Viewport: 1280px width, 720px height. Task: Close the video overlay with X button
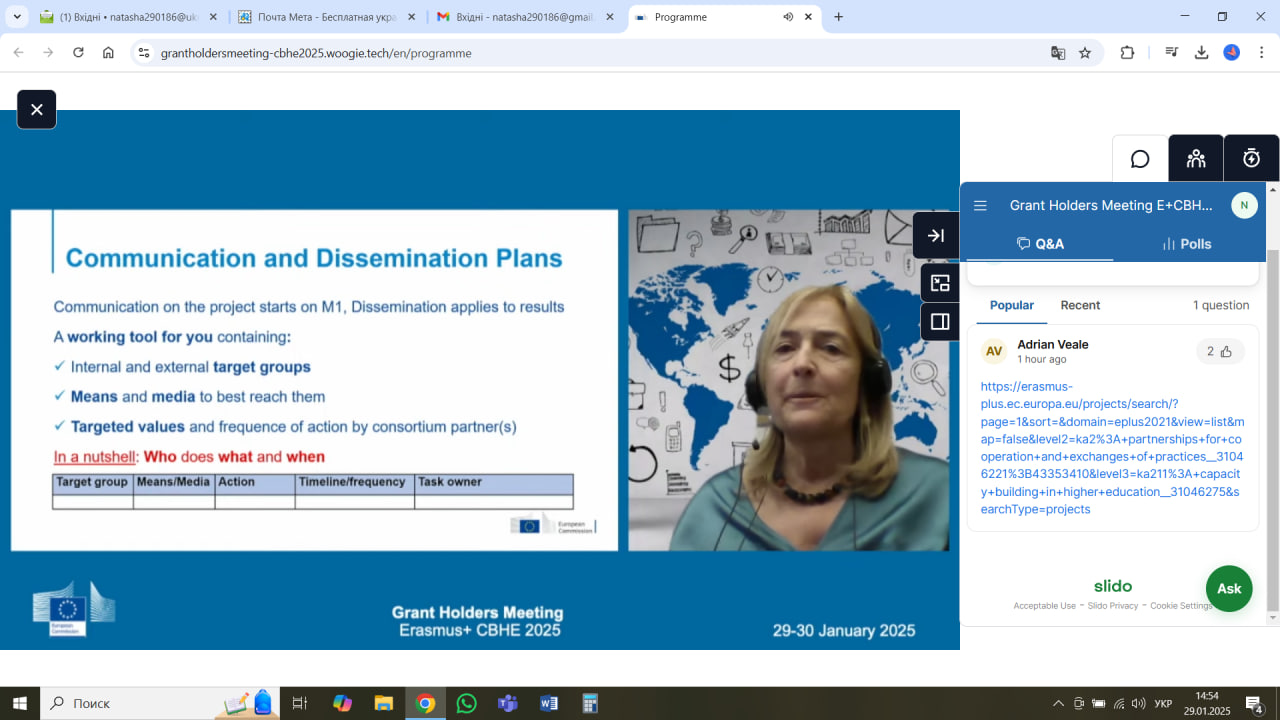coord(37,110)
